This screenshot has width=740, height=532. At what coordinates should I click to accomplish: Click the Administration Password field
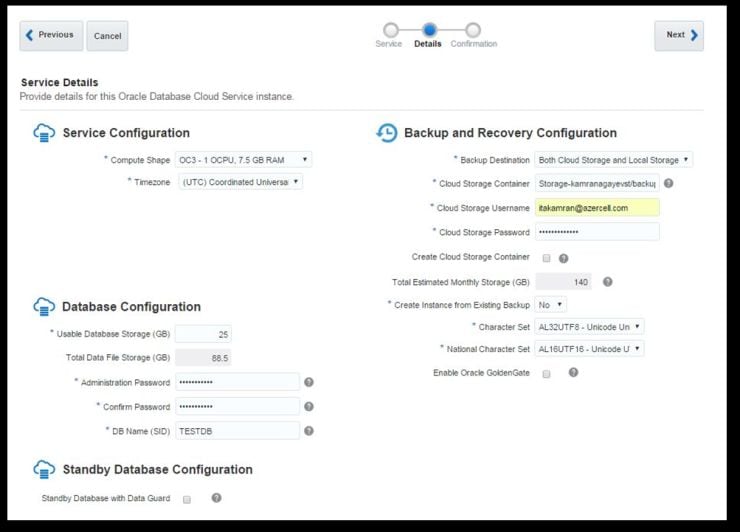pos(237,382)
